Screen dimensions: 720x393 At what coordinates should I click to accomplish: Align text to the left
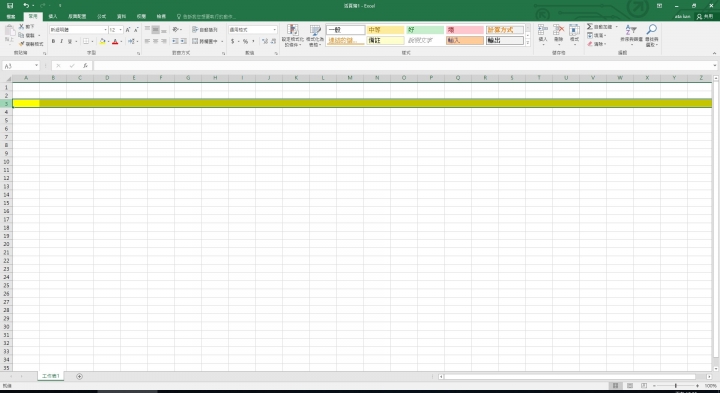tap(147, 41)
